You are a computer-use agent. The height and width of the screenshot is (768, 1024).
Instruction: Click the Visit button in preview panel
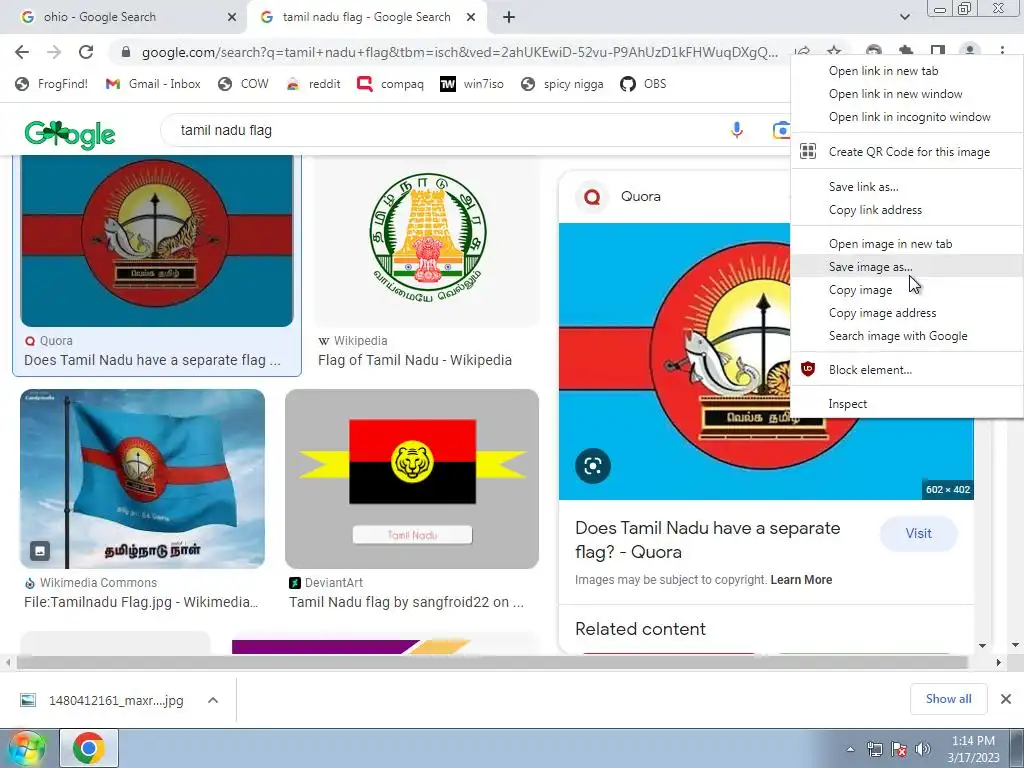(918, 534)
